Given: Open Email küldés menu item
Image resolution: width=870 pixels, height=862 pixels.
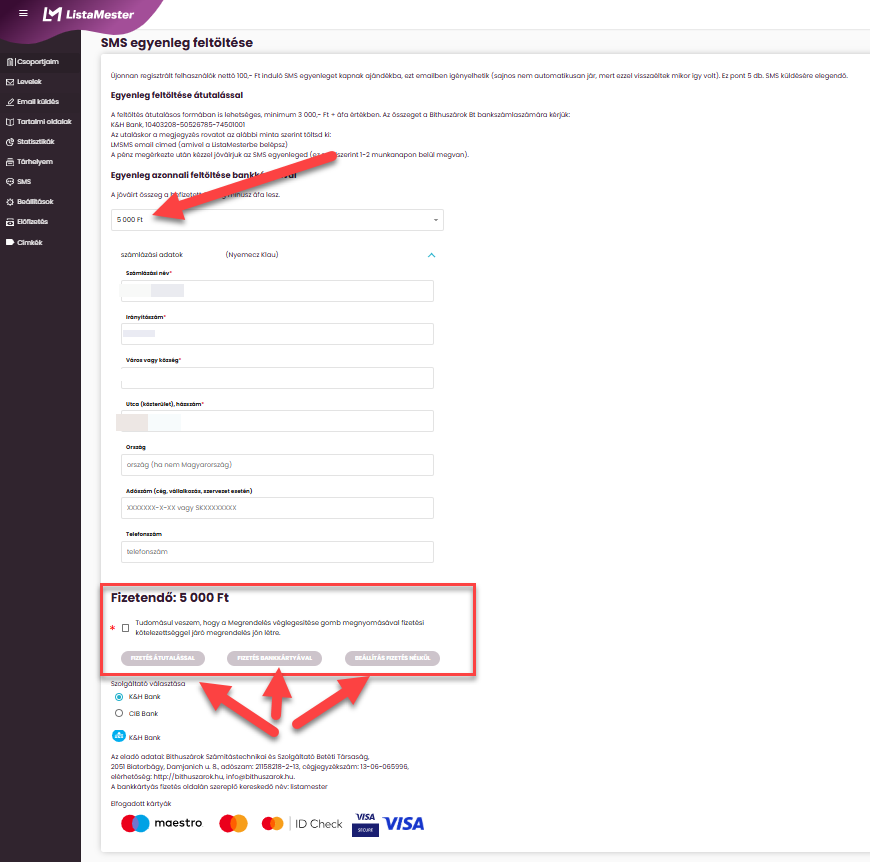Looking at the screenshot, I should pyautogui.click(x=40, y=102).
